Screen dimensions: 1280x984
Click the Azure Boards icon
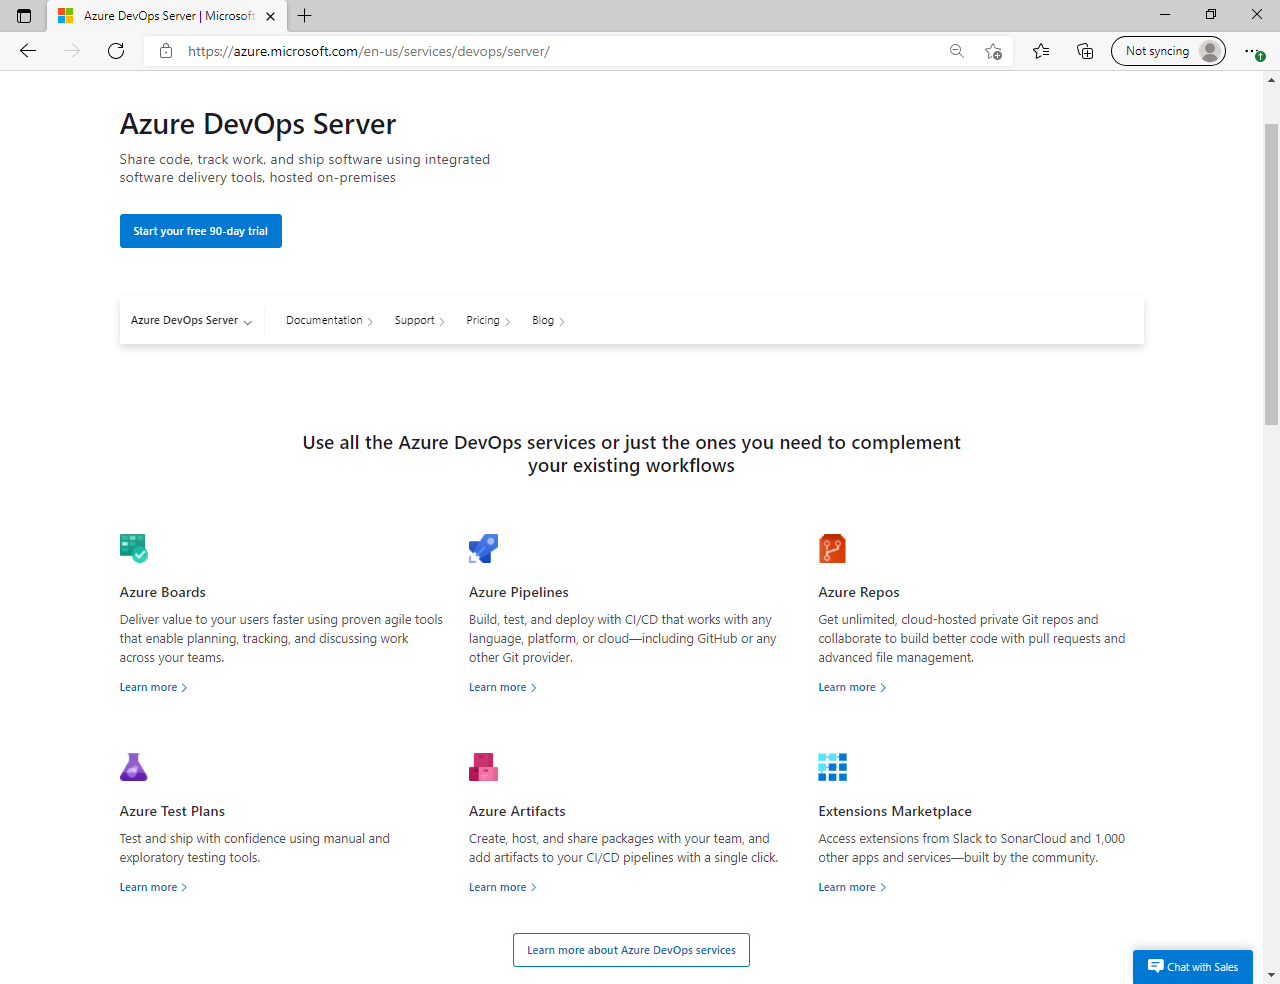[133, 548]
